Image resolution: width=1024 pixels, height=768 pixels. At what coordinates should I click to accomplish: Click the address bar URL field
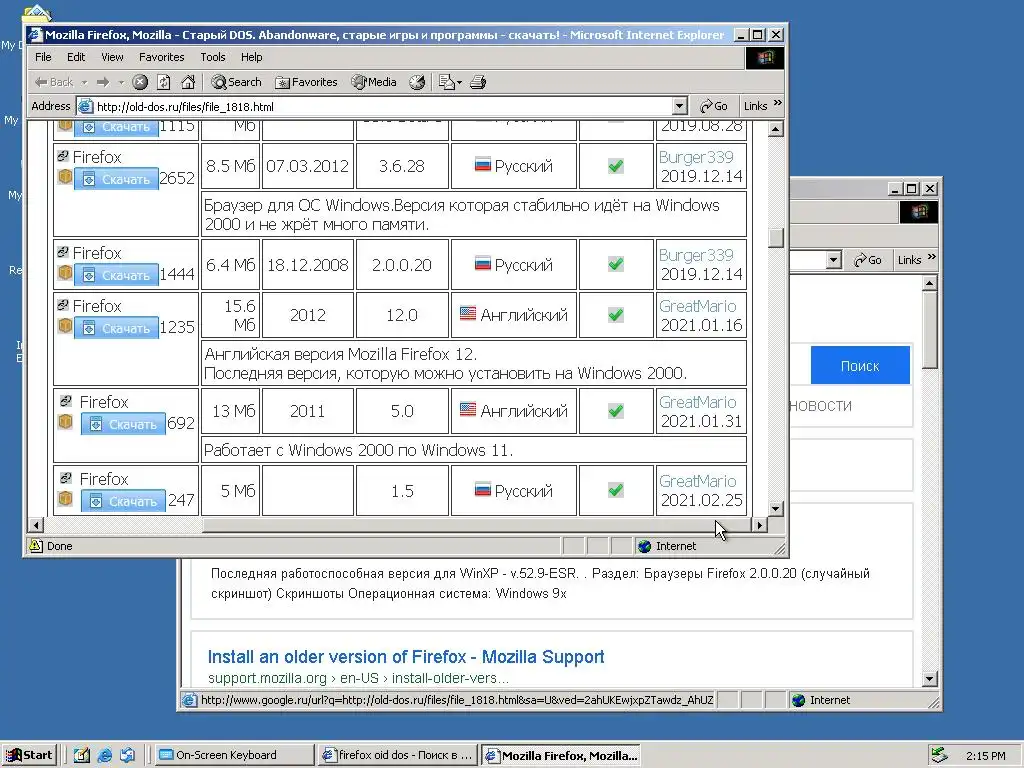pyautogui.click(x=383, y=106)
